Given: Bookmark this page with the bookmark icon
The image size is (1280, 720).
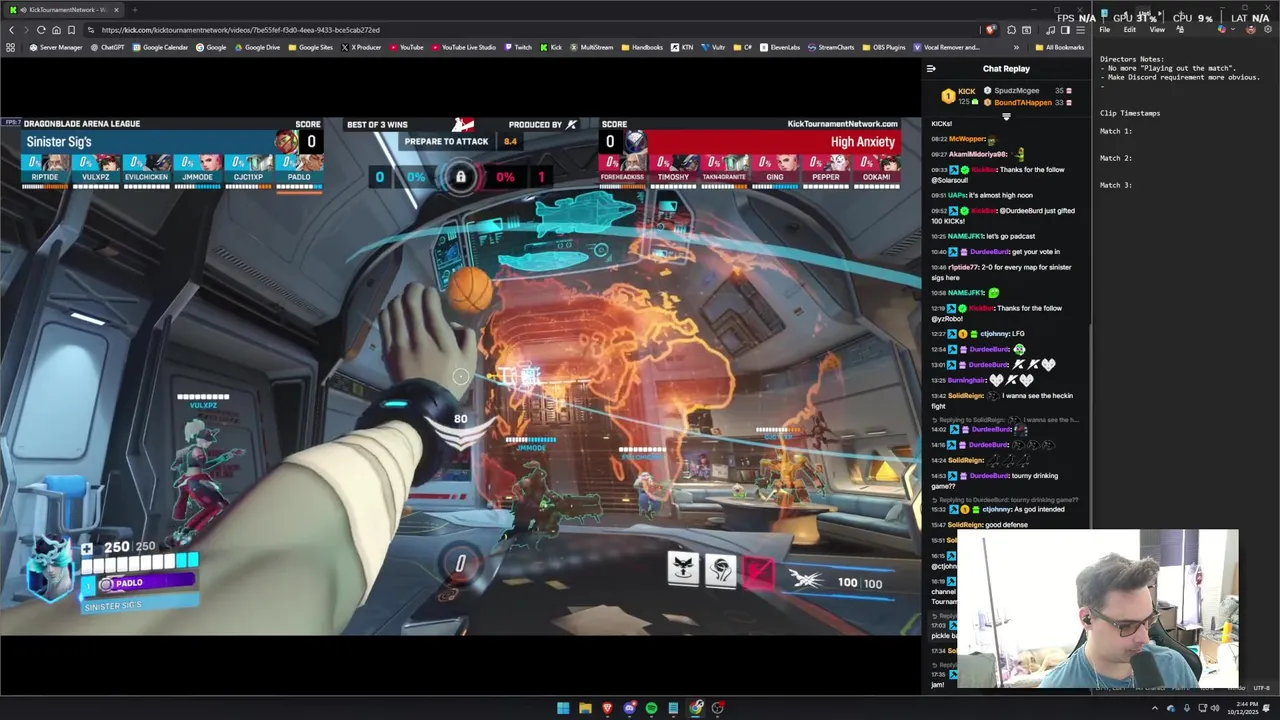Looking at the screenshot, I should (71, 30).
